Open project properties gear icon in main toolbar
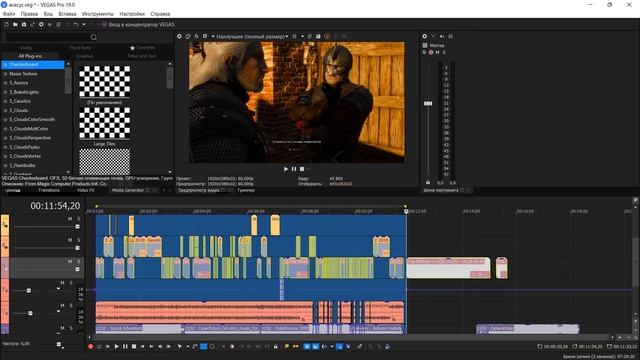Viewport: 640px width, 360px height. click(41, 24)
